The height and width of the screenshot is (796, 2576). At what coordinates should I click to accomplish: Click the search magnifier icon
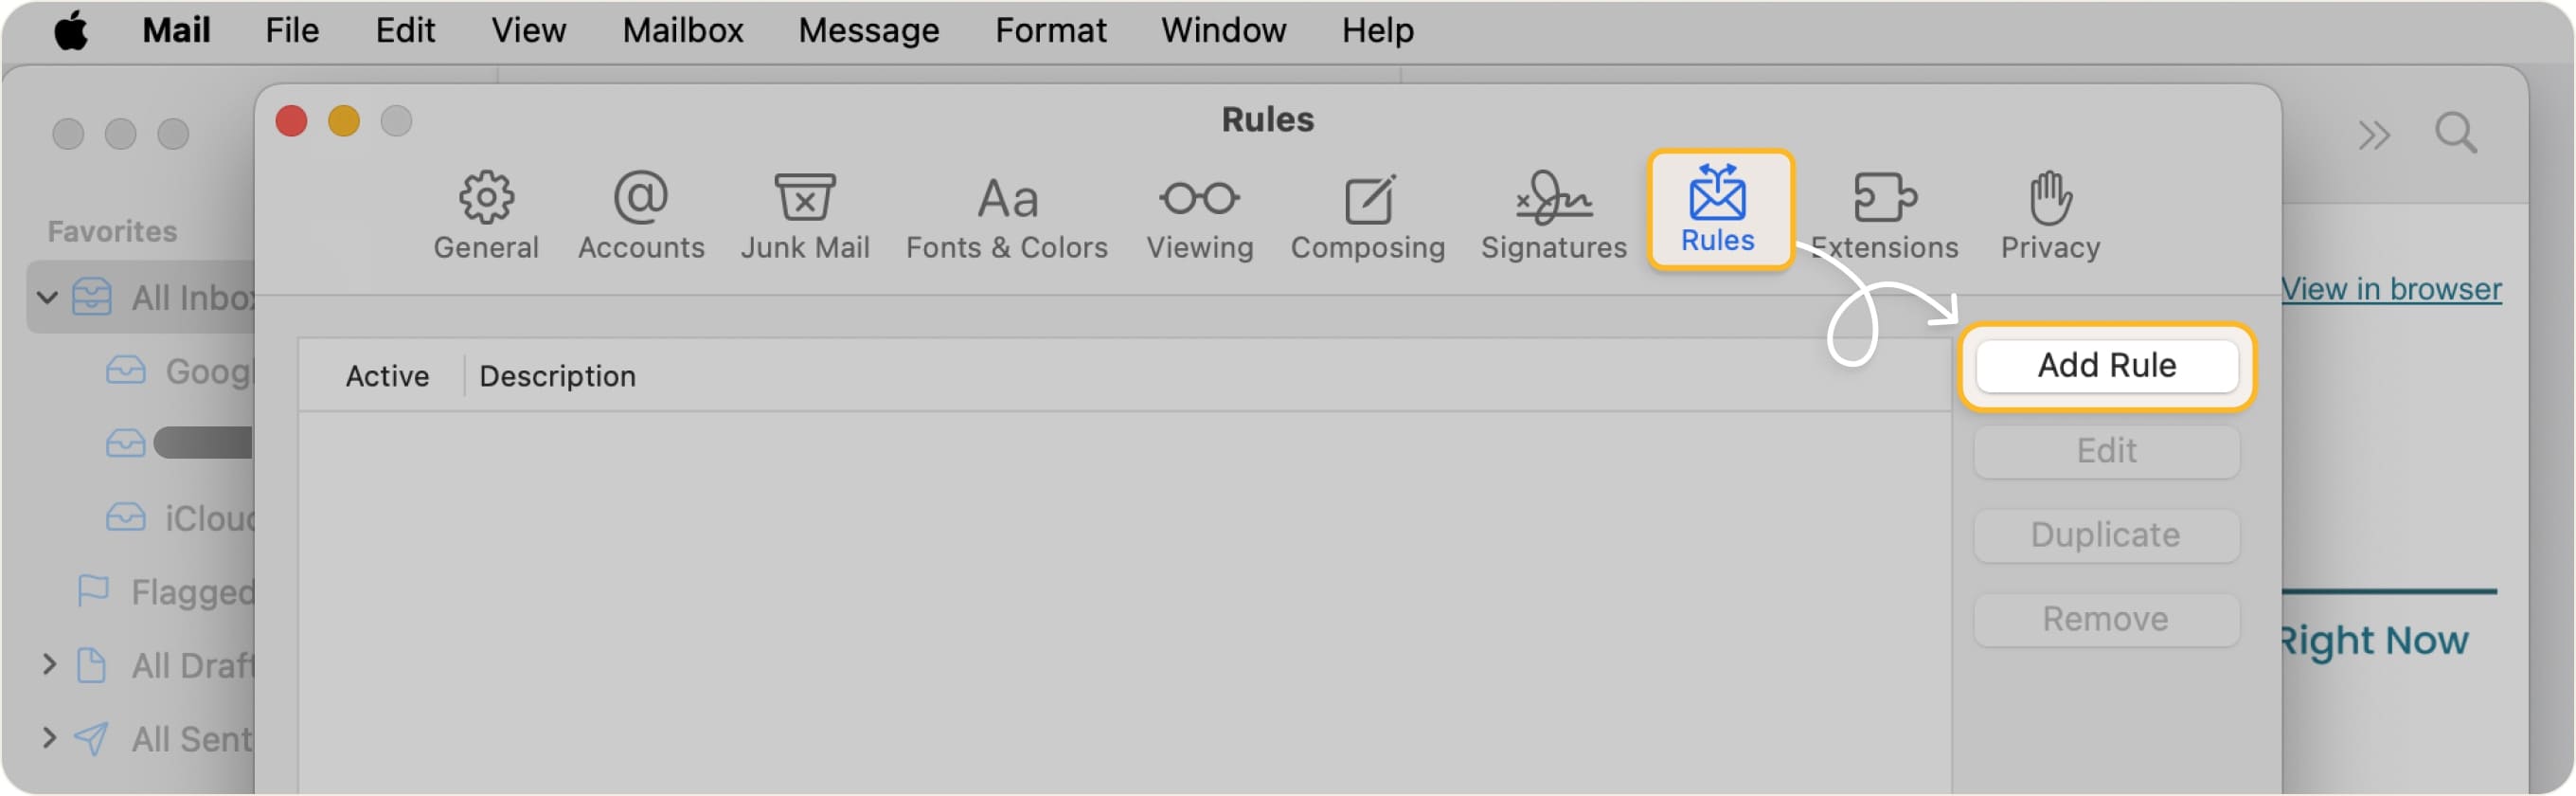pos(2457,133)
